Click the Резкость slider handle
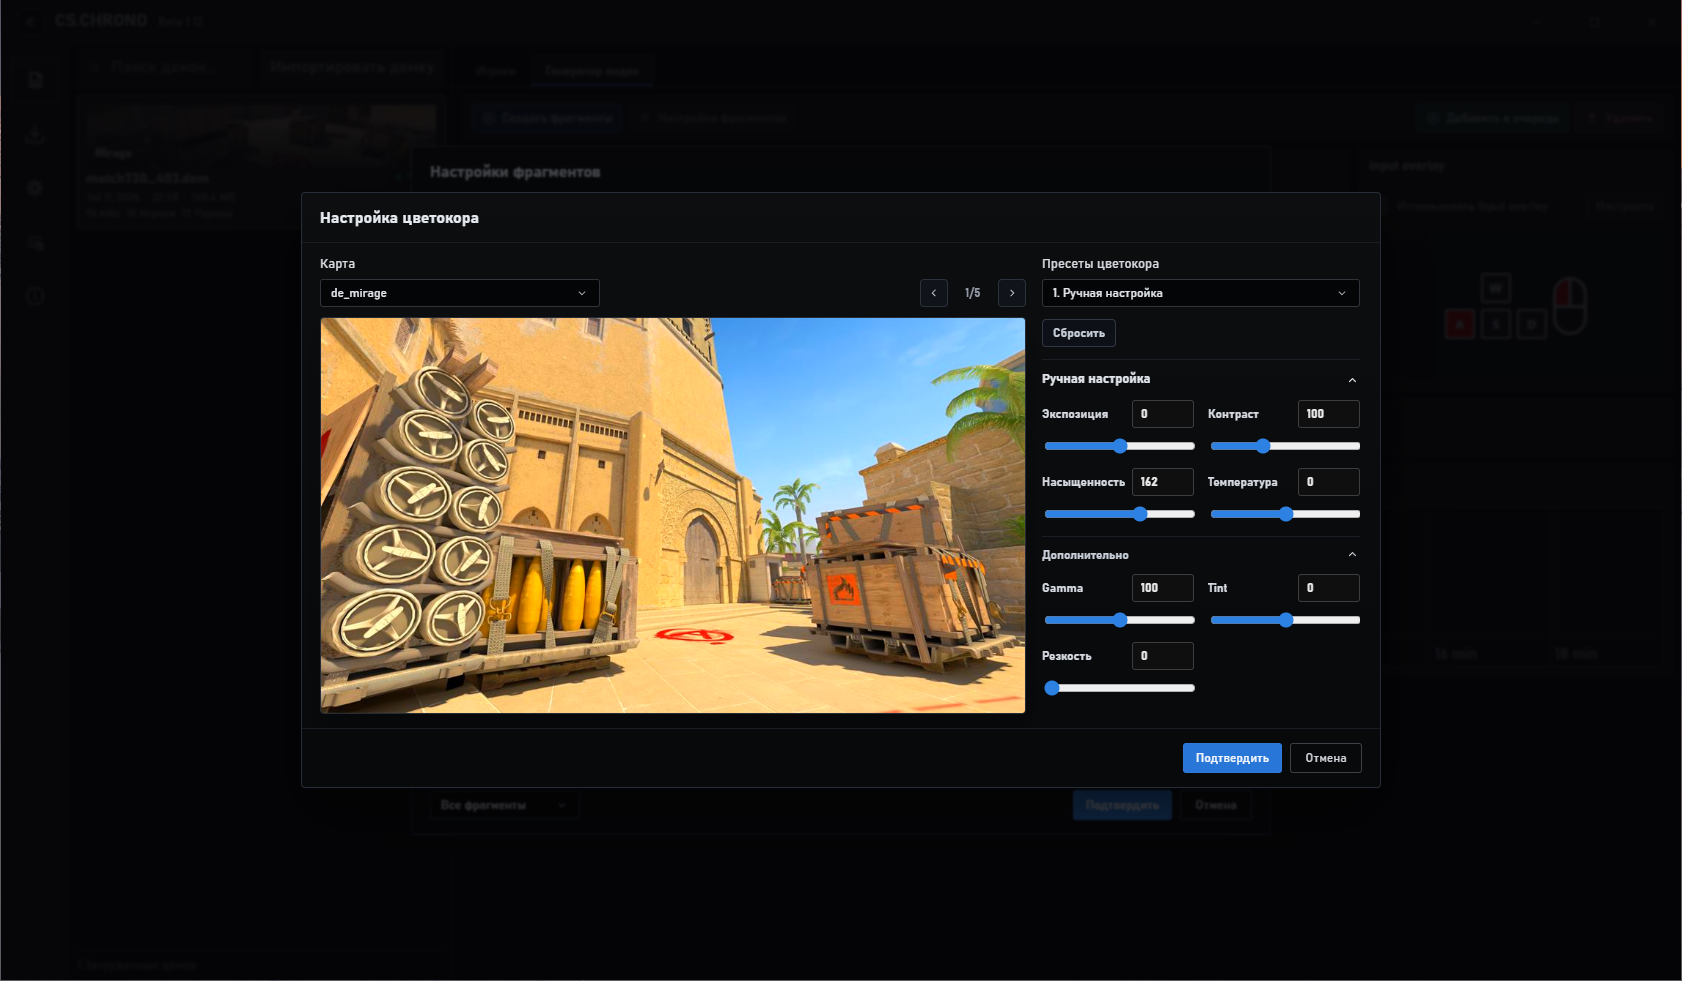The width and height of the screenshot is (1682, 981). 1052,688
